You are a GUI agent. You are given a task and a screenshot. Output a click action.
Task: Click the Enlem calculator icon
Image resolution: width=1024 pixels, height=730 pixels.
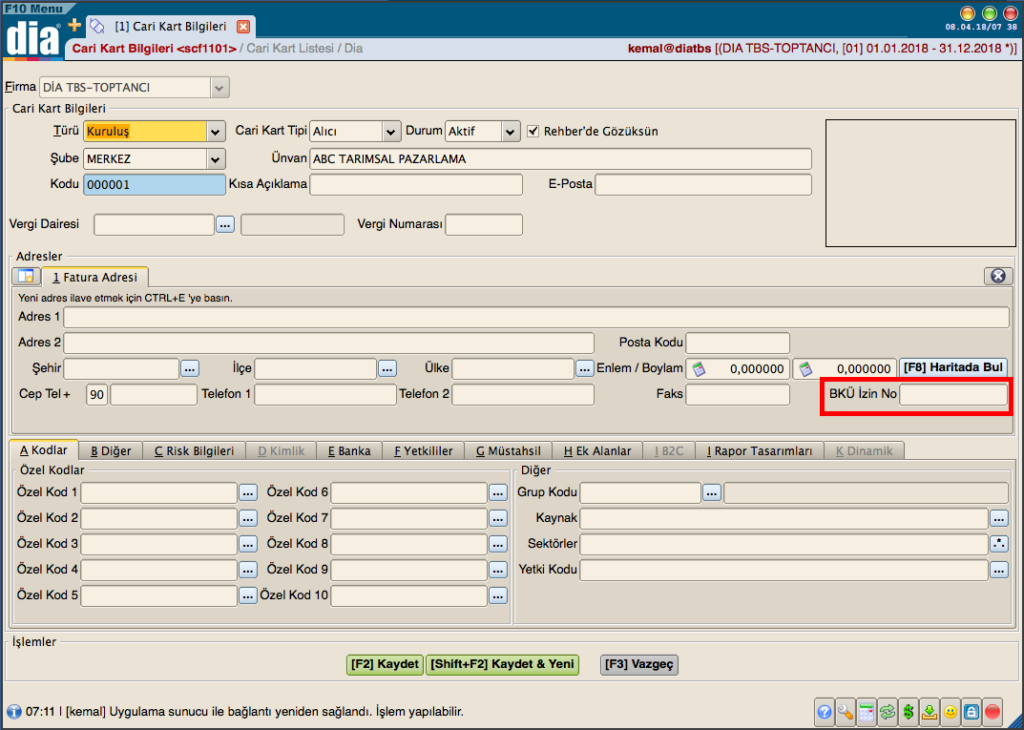[699, 369]
